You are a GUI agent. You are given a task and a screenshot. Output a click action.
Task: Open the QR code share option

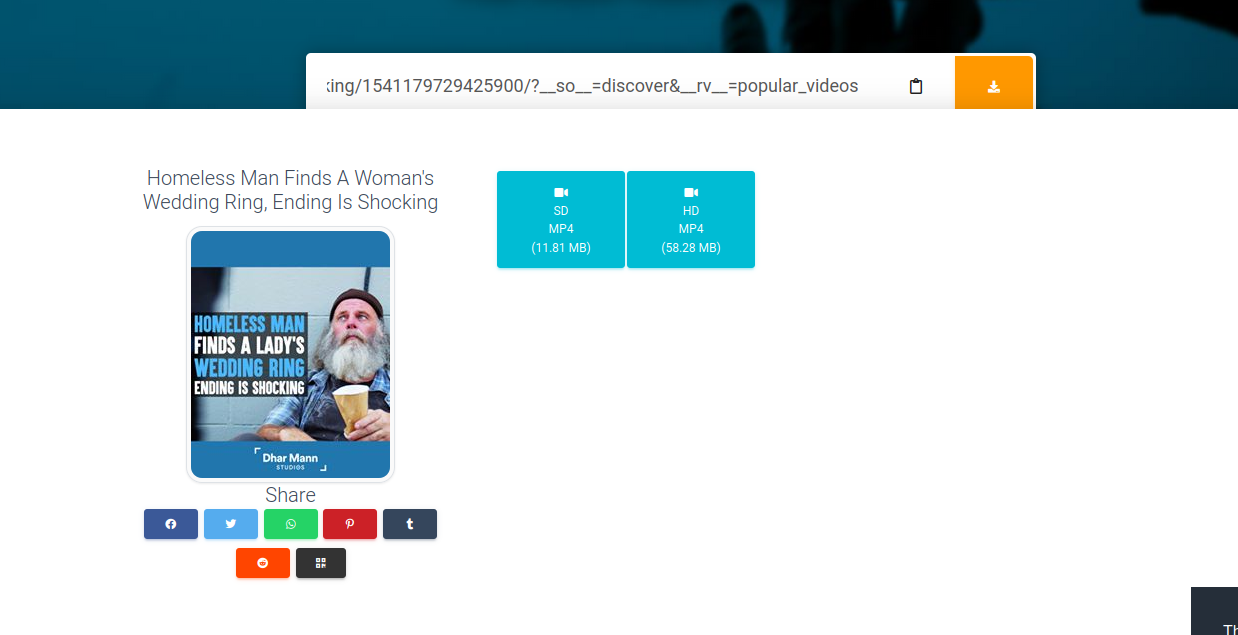coord(321,563)
